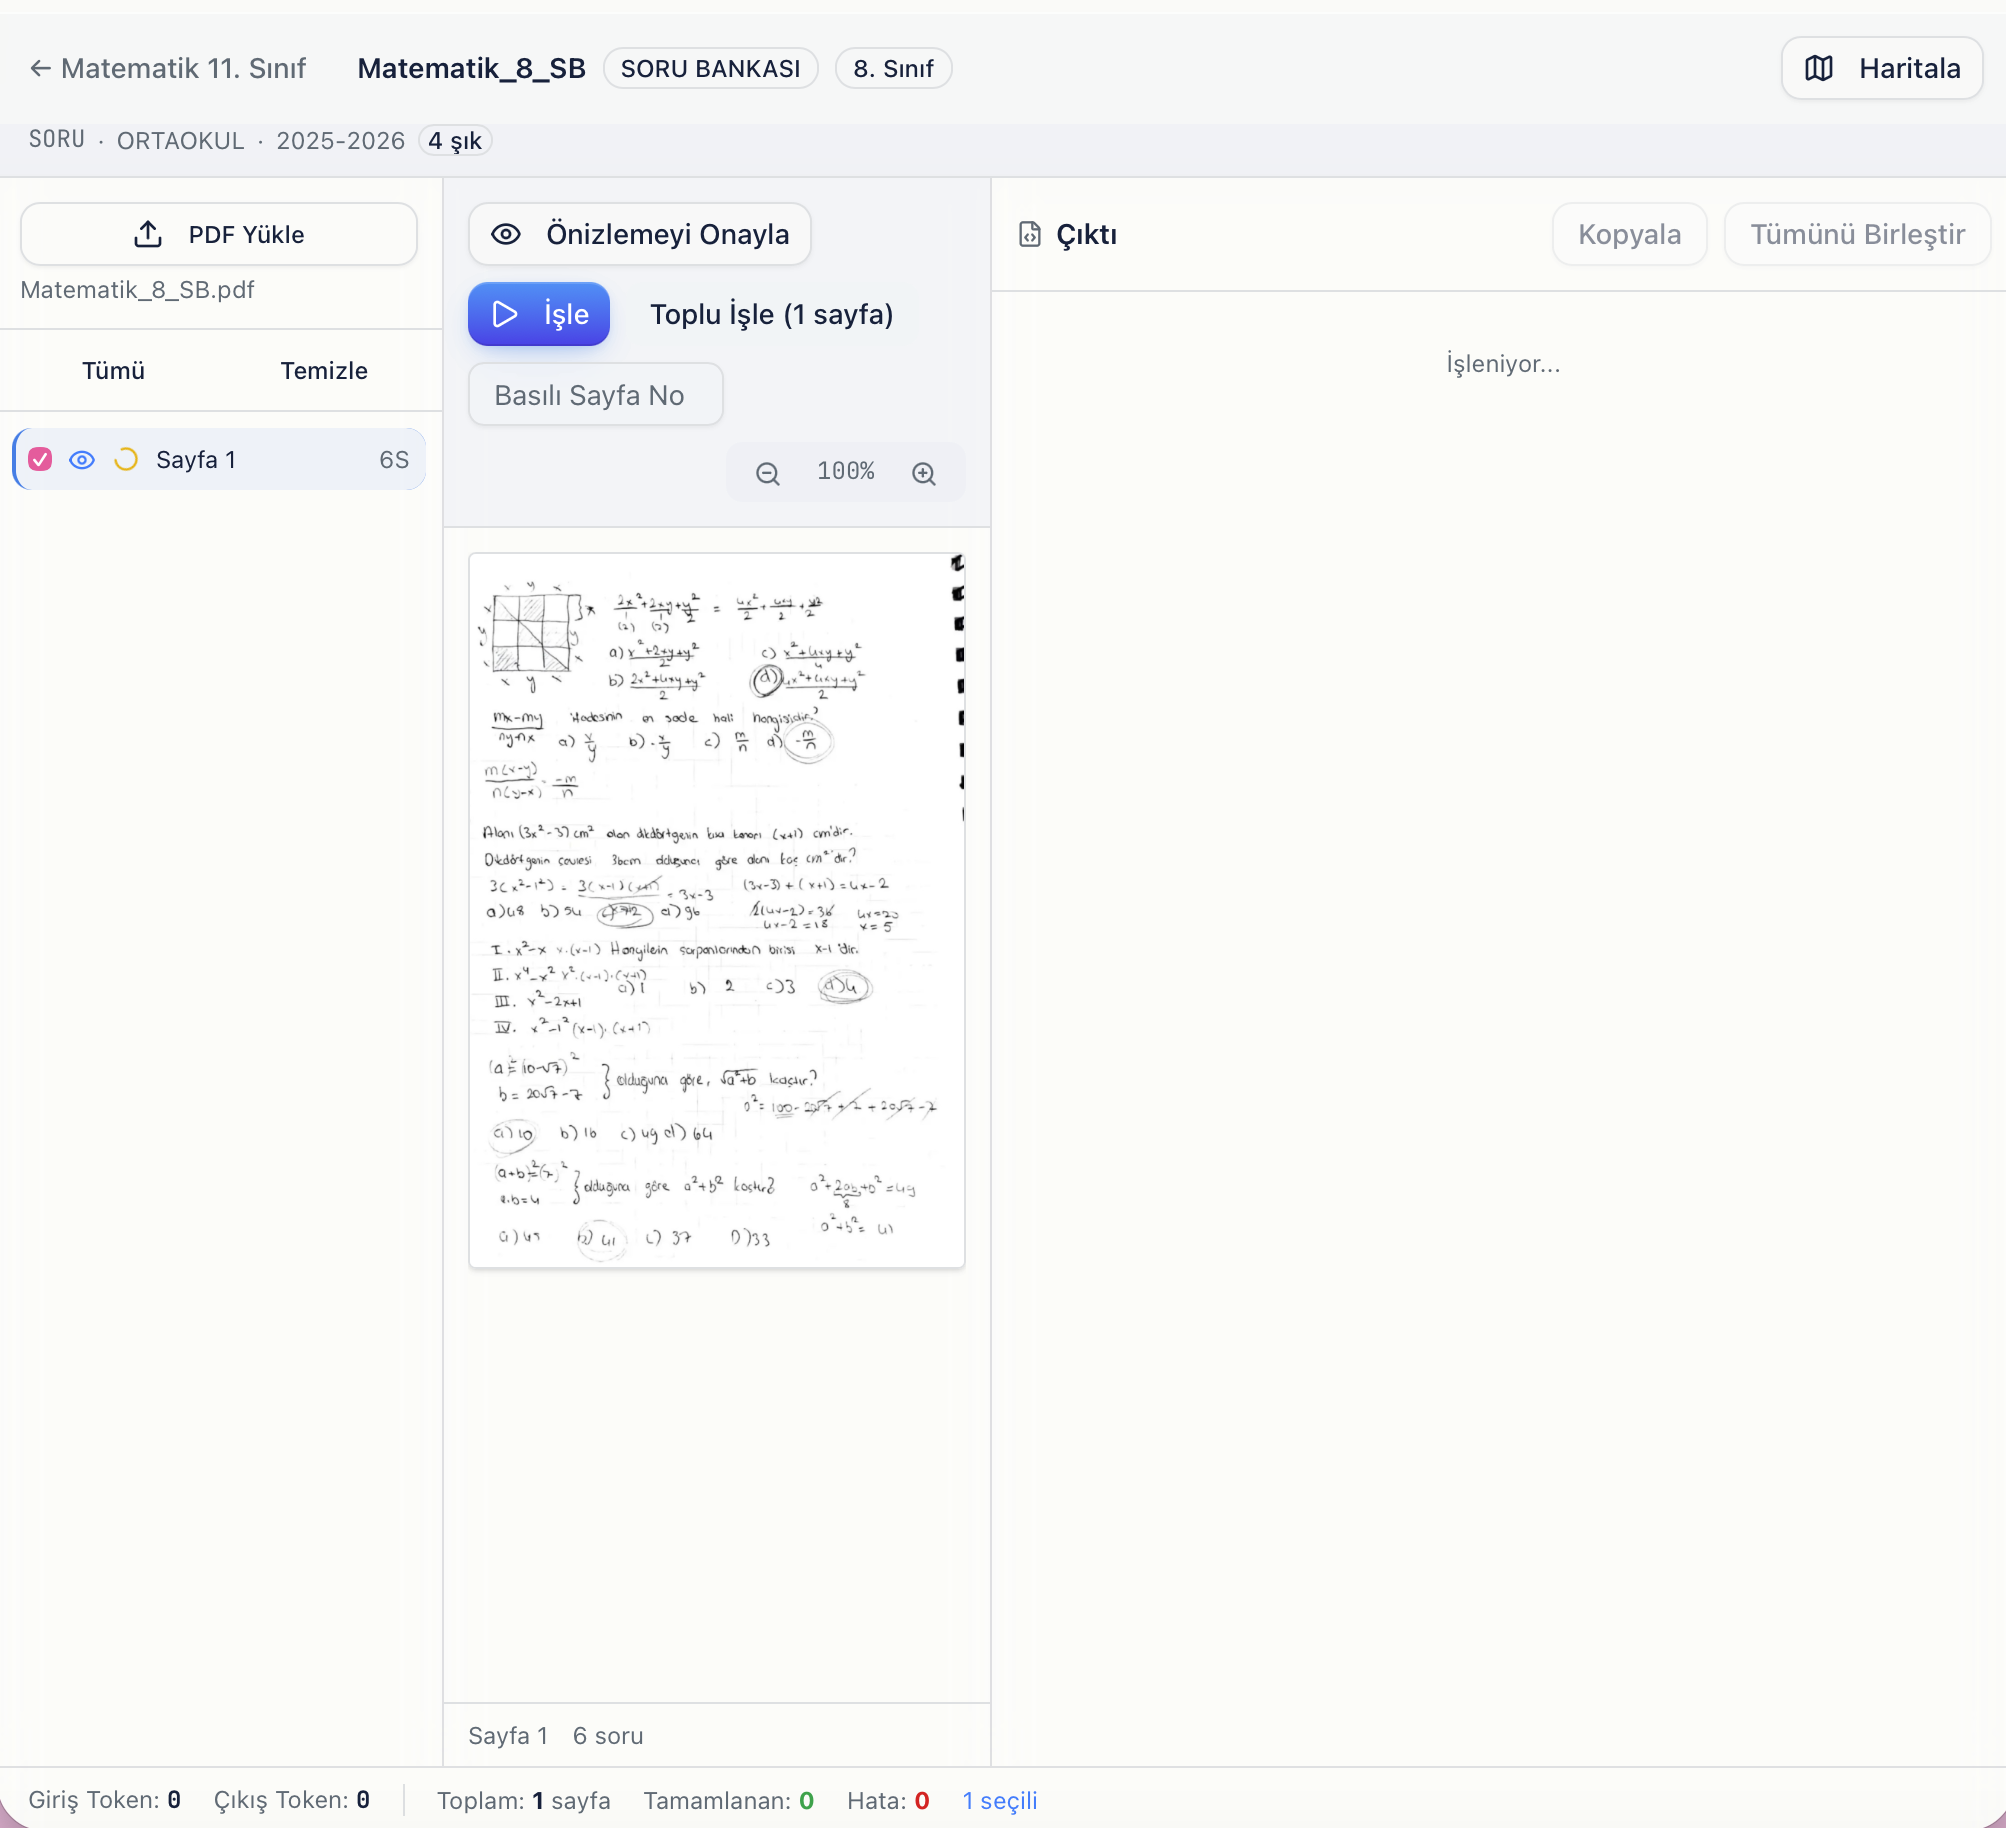Click the Çıktı document icon
This screenshot has height=1828, width=2006.
click(x=1030, y=234)
